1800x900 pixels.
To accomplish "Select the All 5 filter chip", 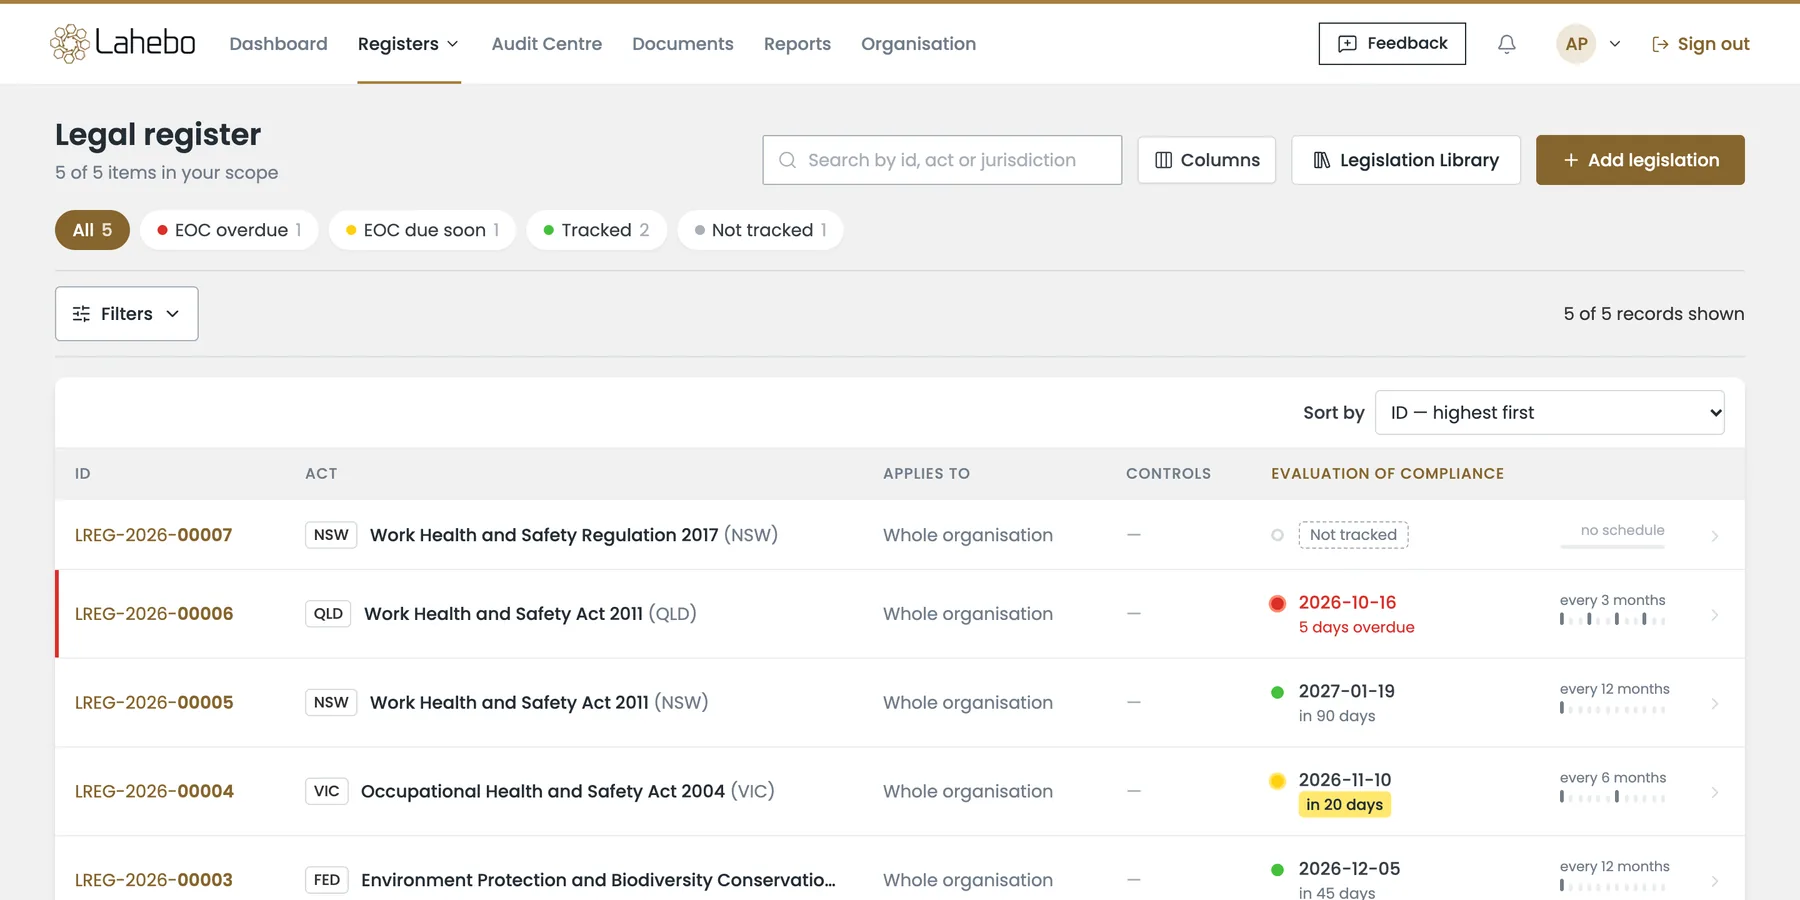I will [92, 230].
